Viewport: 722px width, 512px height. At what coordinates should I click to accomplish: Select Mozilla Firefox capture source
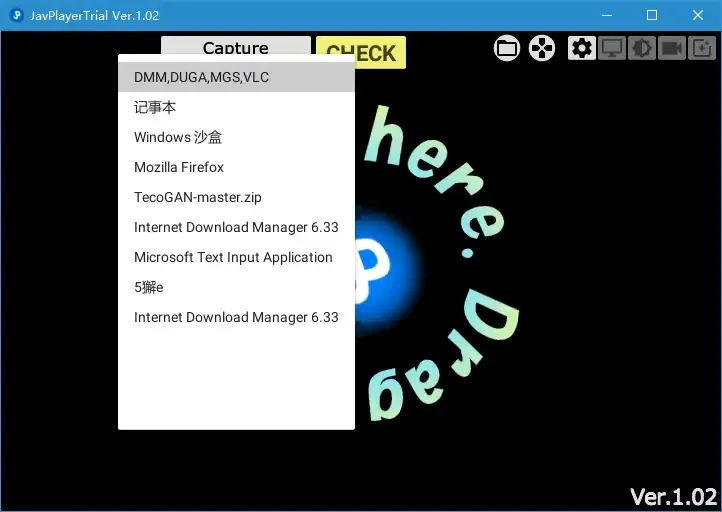[236, 167]
